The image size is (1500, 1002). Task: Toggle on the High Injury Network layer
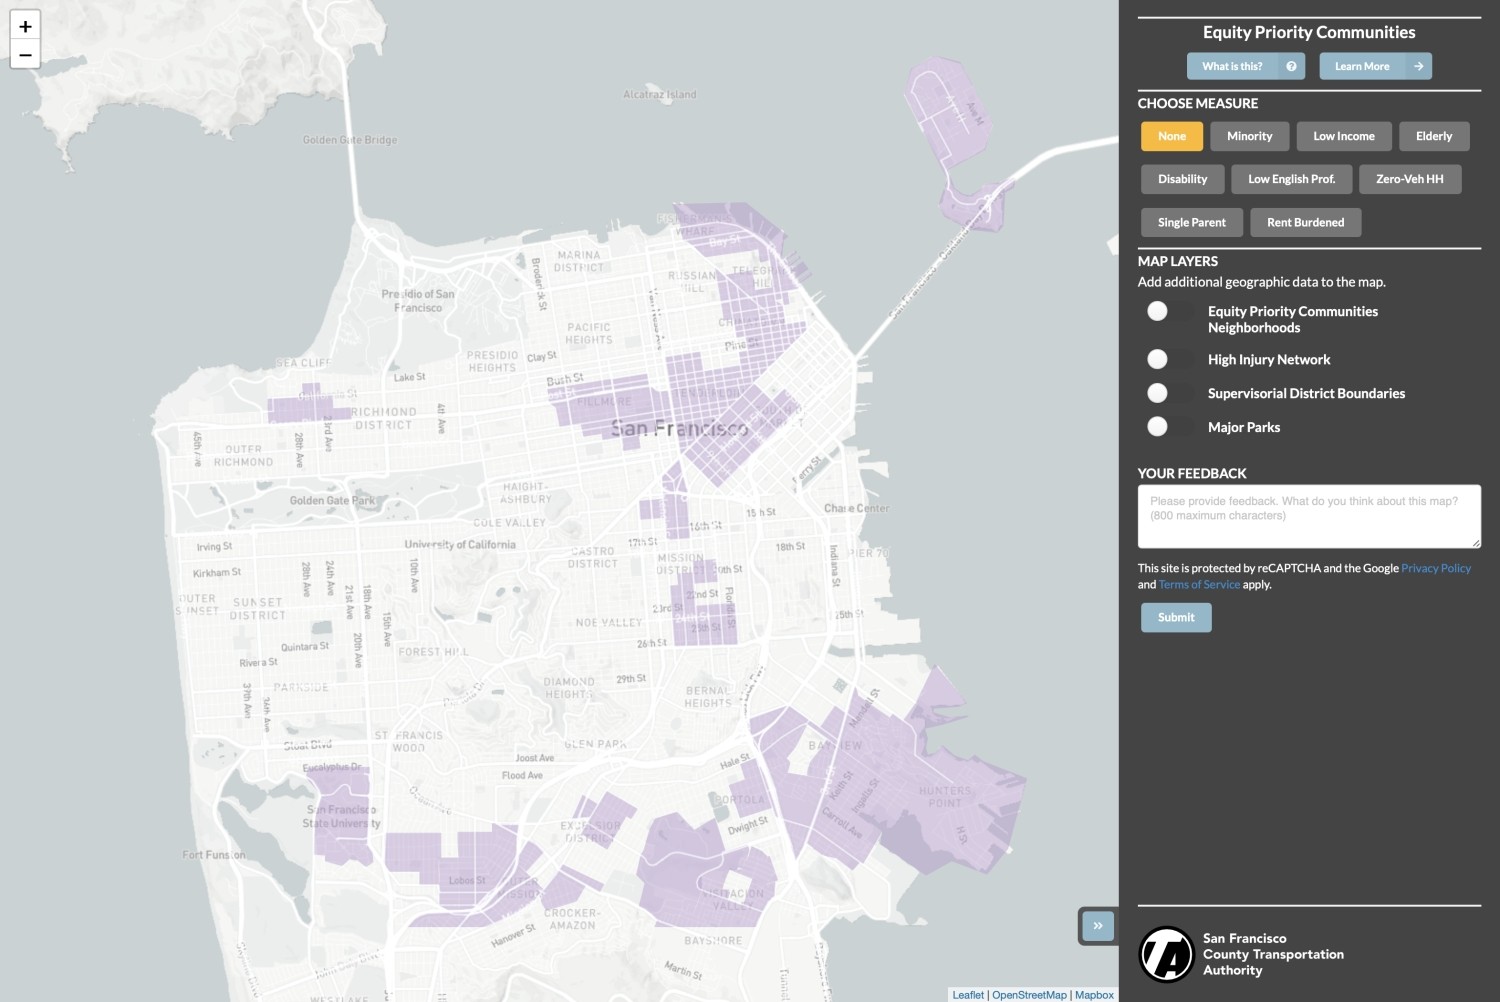[1159, 359]
